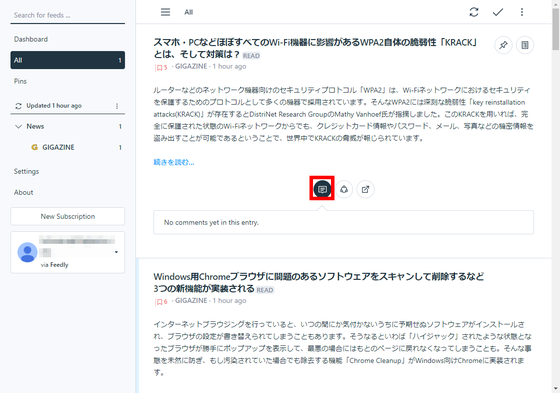Click the 'No comments yet in this entry.' text

[211, 222]
